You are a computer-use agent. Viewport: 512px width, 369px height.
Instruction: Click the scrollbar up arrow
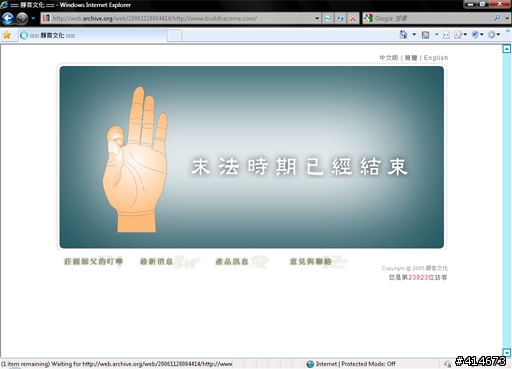pyautogui.click(x=507, y=49)
